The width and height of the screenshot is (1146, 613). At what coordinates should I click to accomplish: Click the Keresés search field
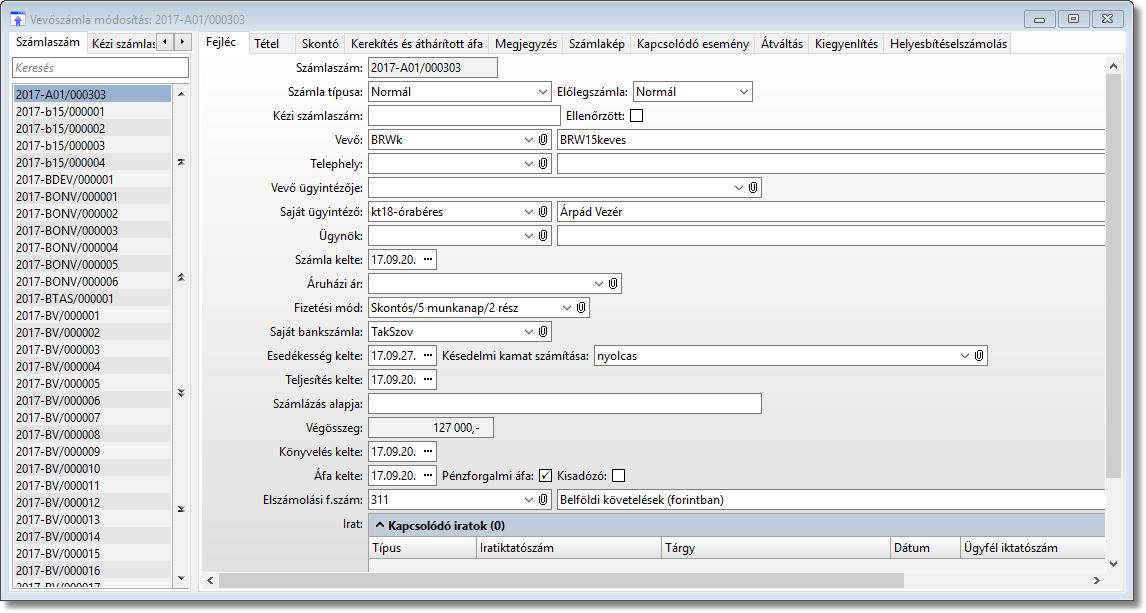coord(100,67)
